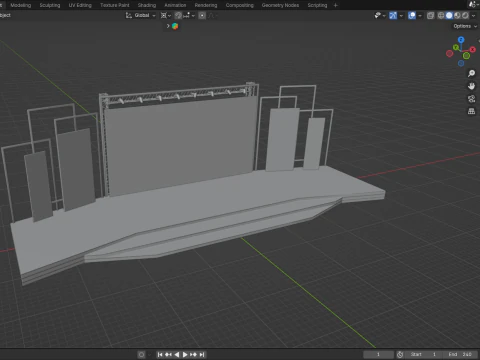The image size is (480, 360).
Task: Expand the collapsed panel next to colored cube
Action: pyautogui.click(x=168, y=26)
